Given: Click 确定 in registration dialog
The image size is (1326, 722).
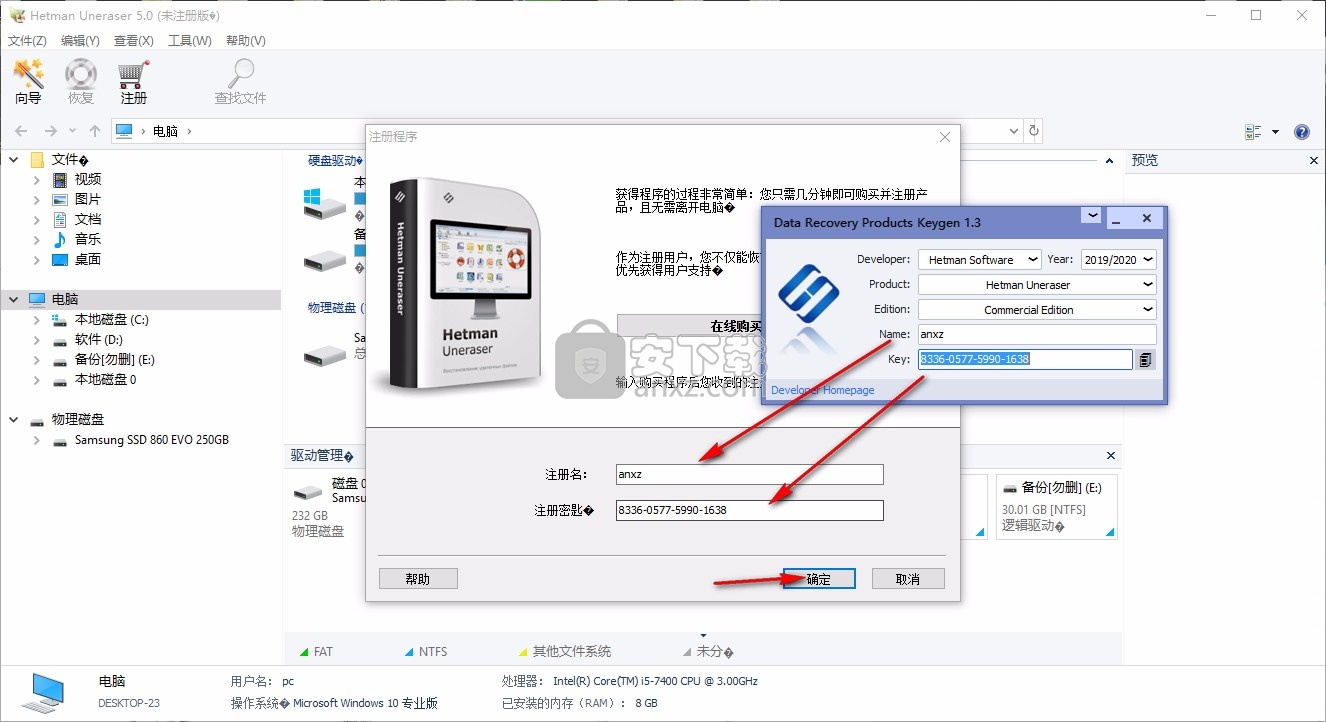Looking at the screenshot, I should point(819,579).
